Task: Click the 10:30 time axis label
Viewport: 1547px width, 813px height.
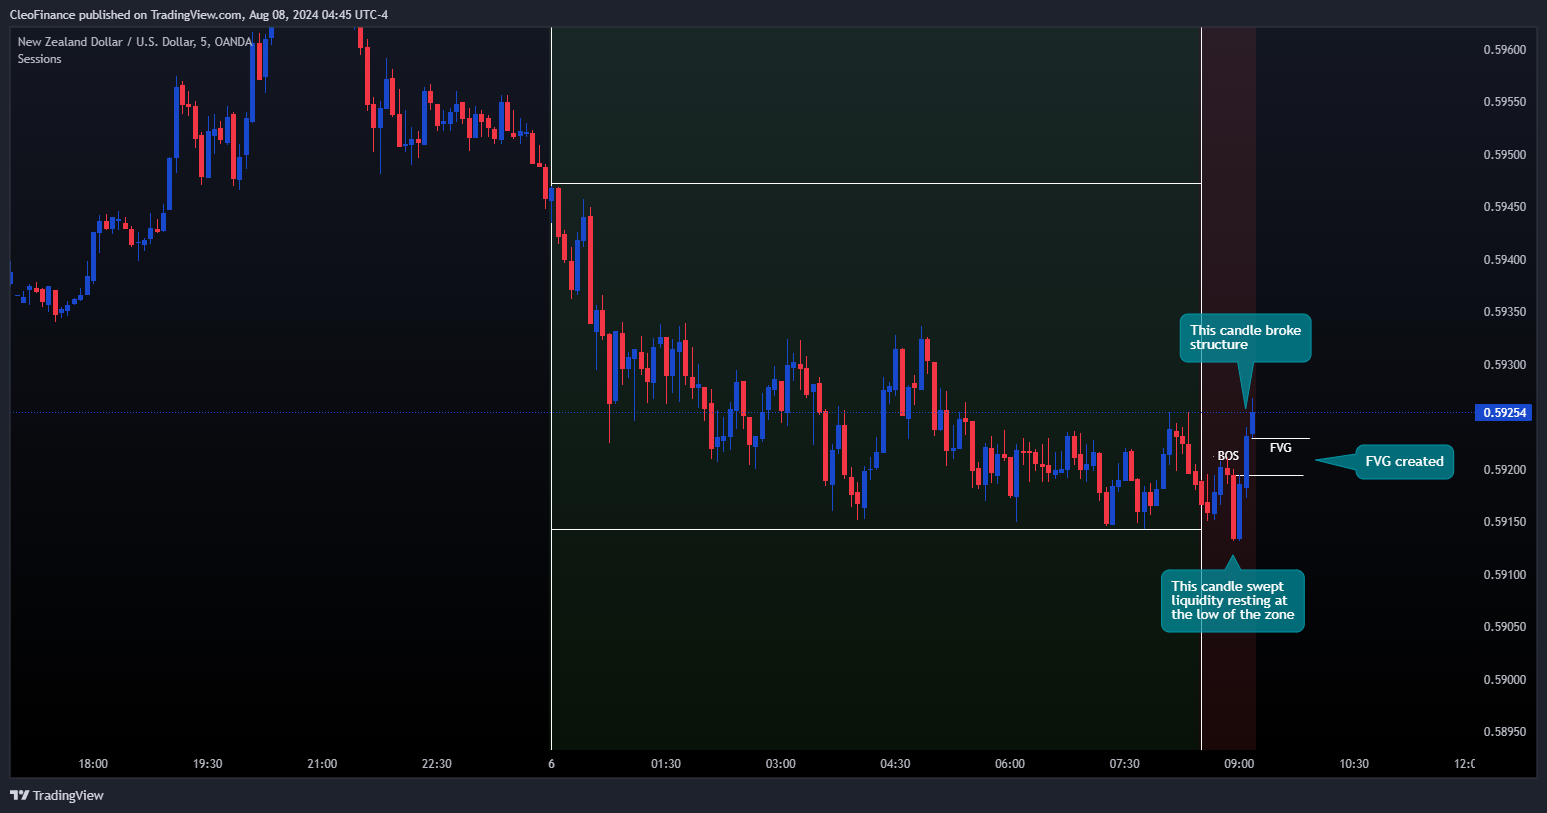Action: (1354, 764)
